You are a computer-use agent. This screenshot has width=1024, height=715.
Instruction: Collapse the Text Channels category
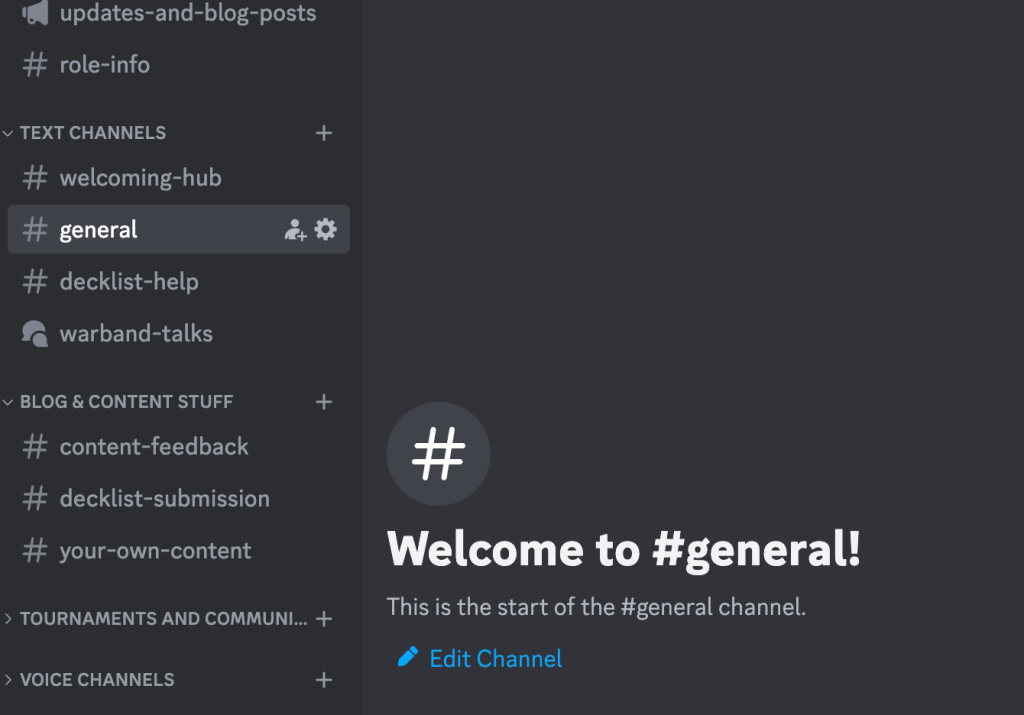point(92,133)
